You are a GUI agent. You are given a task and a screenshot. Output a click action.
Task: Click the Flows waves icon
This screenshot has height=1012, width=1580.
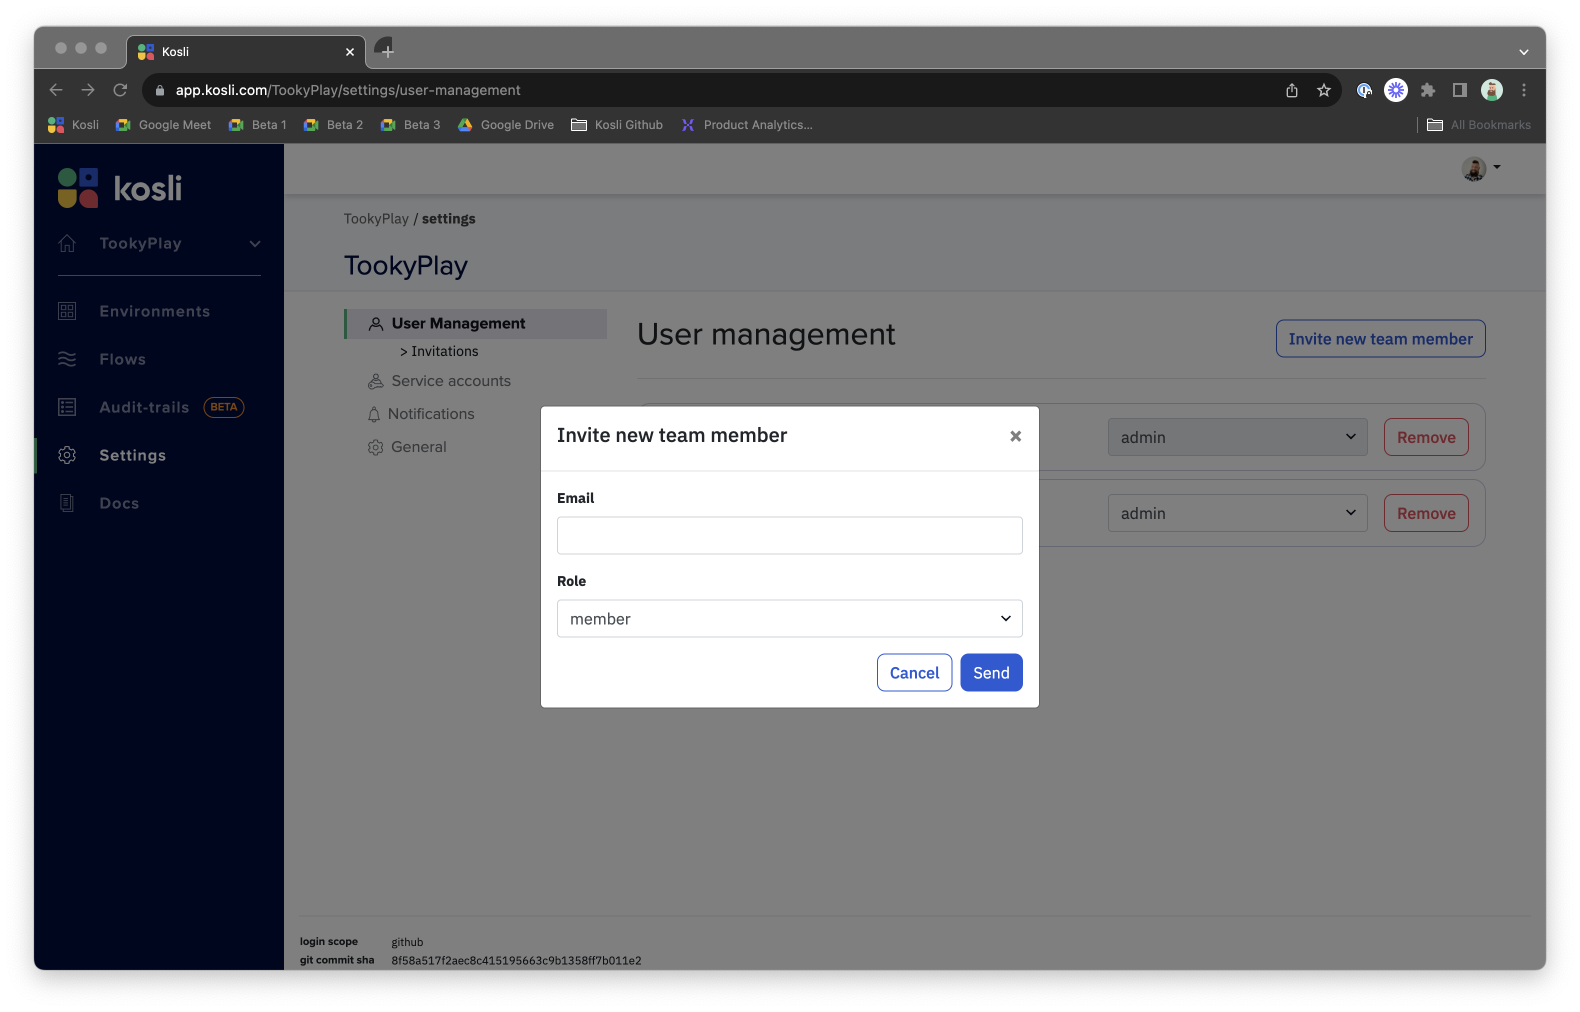pyautogui.click(x=67, y=359)
